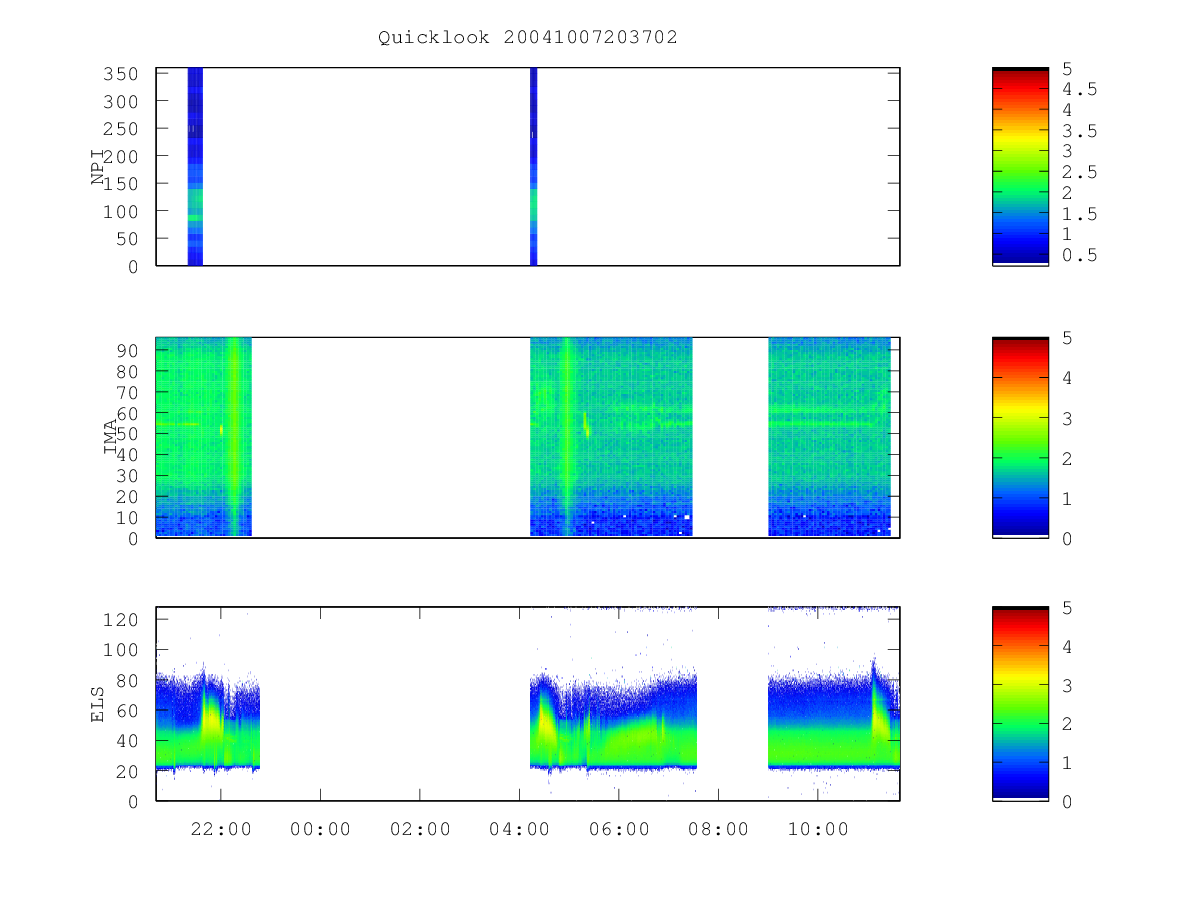Screen dimensions: 1200x900
Task: Click the first ELS spectrogram block near 22:00
Action: click(208, 720)
